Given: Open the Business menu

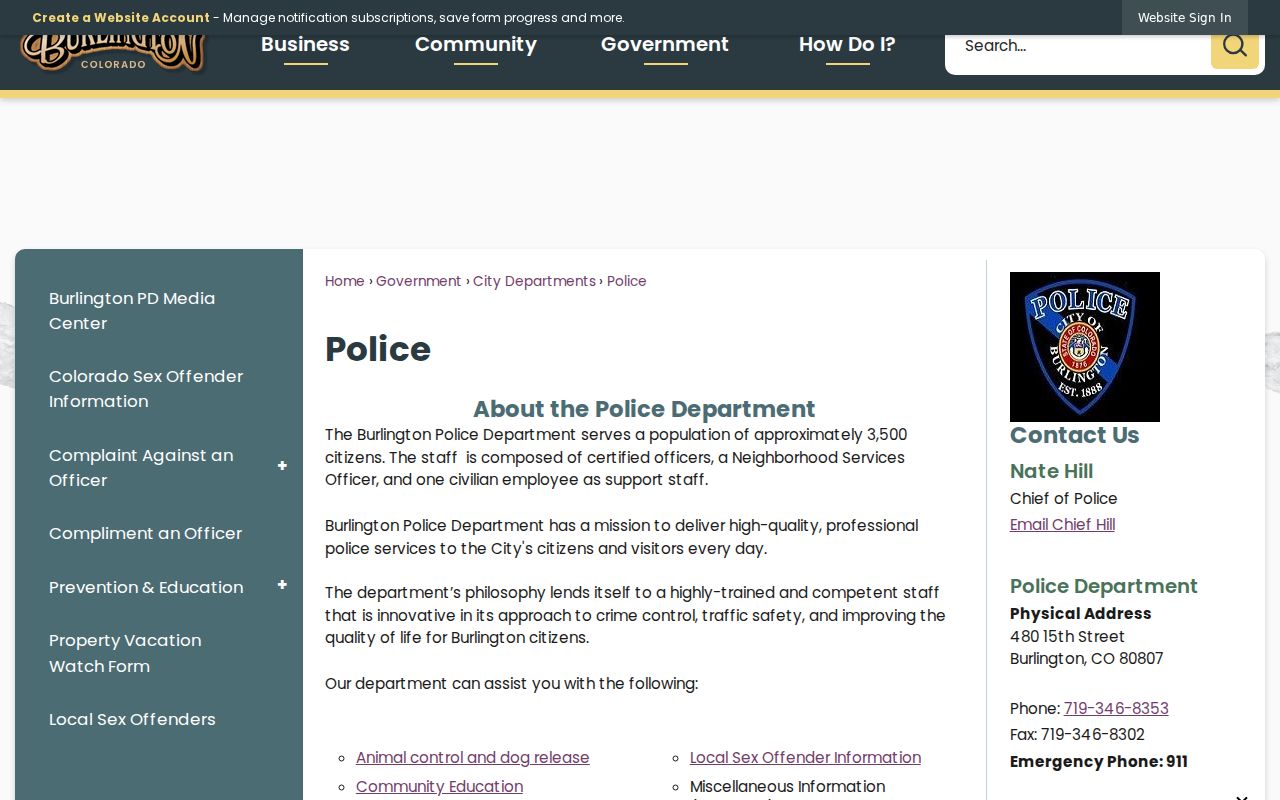Looking at the screenshot, I should point(305,45).
